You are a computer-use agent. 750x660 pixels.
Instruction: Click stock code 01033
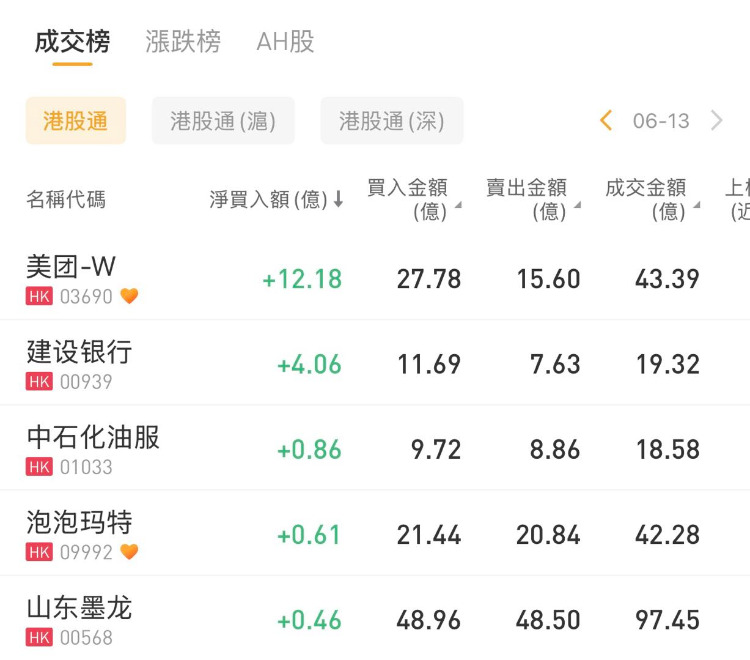coord(86,467)
